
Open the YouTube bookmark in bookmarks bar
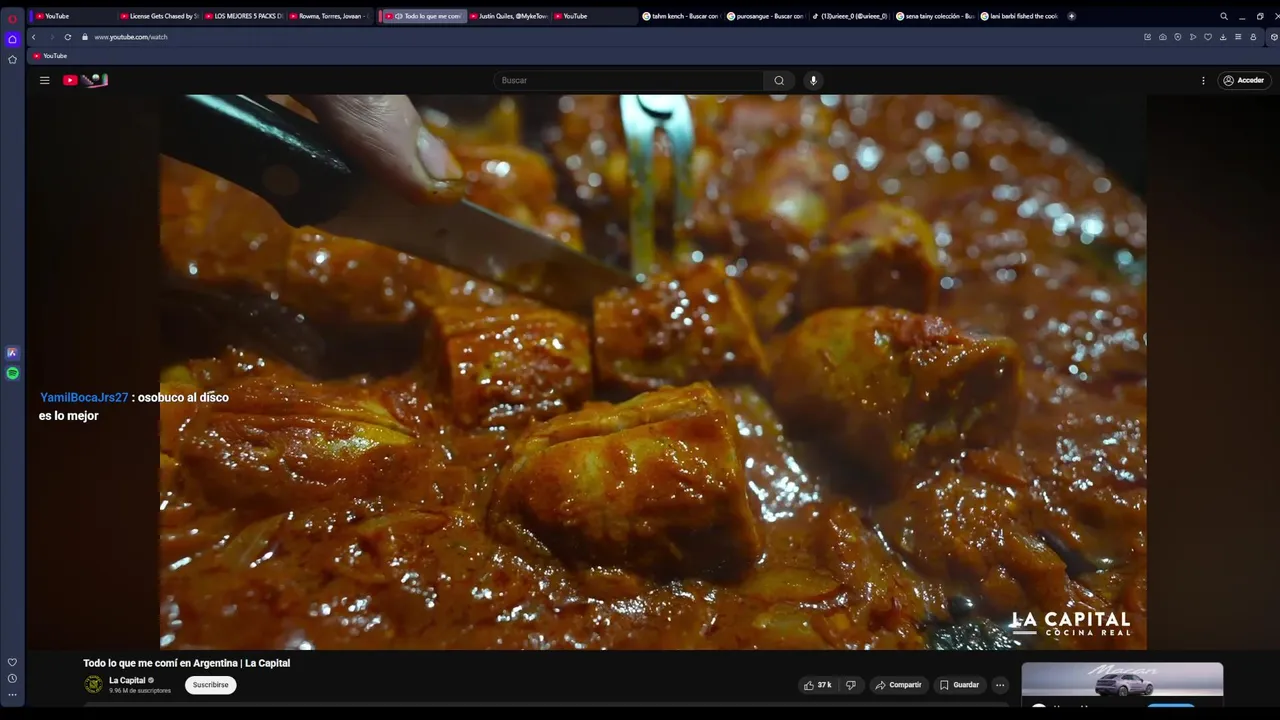pyautogui.click(x=50, y=56)
